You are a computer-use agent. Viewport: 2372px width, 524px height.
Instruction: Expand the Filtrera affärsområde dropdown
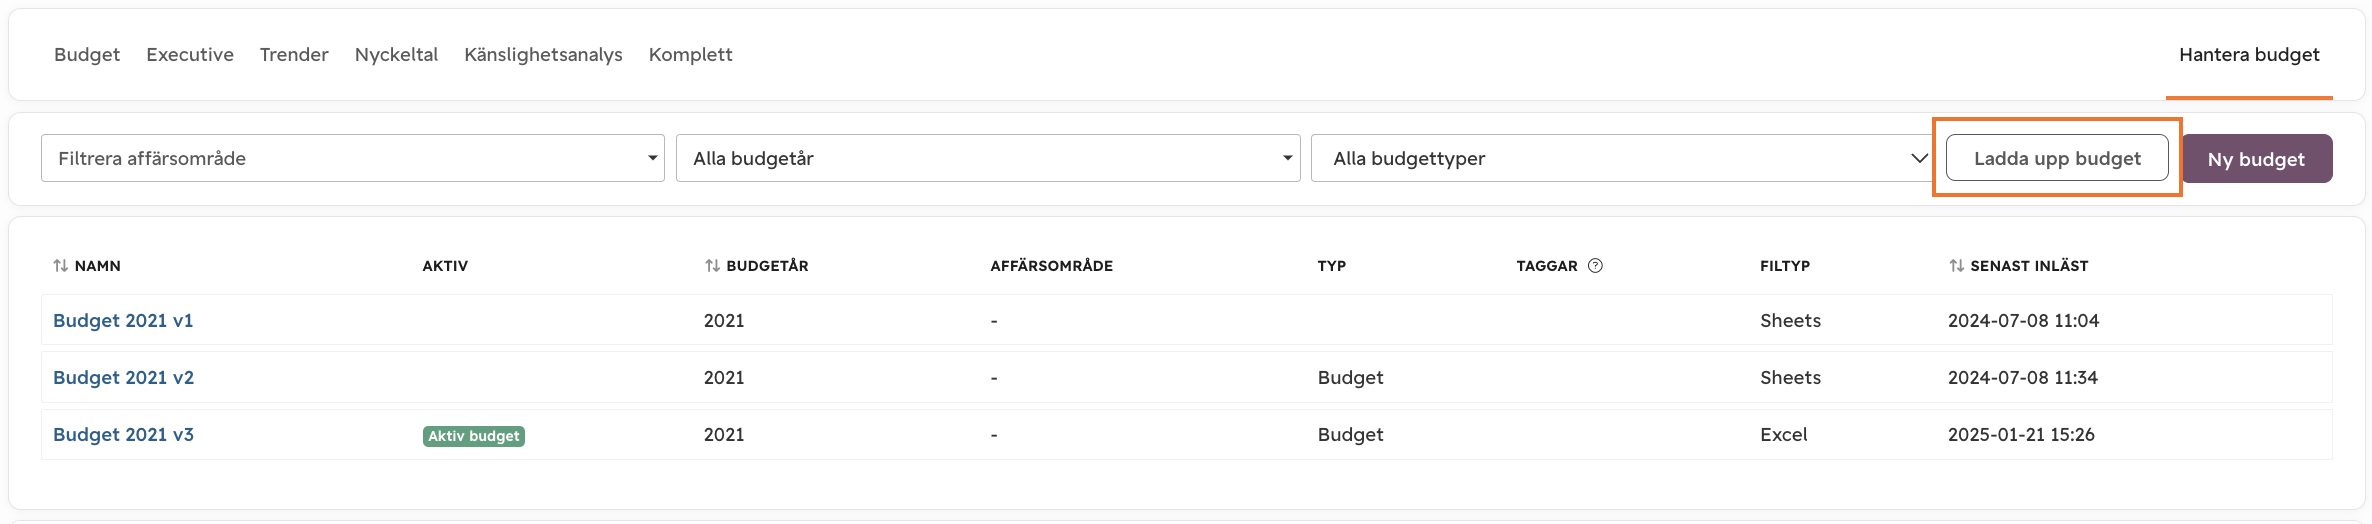tap(353, 158)
